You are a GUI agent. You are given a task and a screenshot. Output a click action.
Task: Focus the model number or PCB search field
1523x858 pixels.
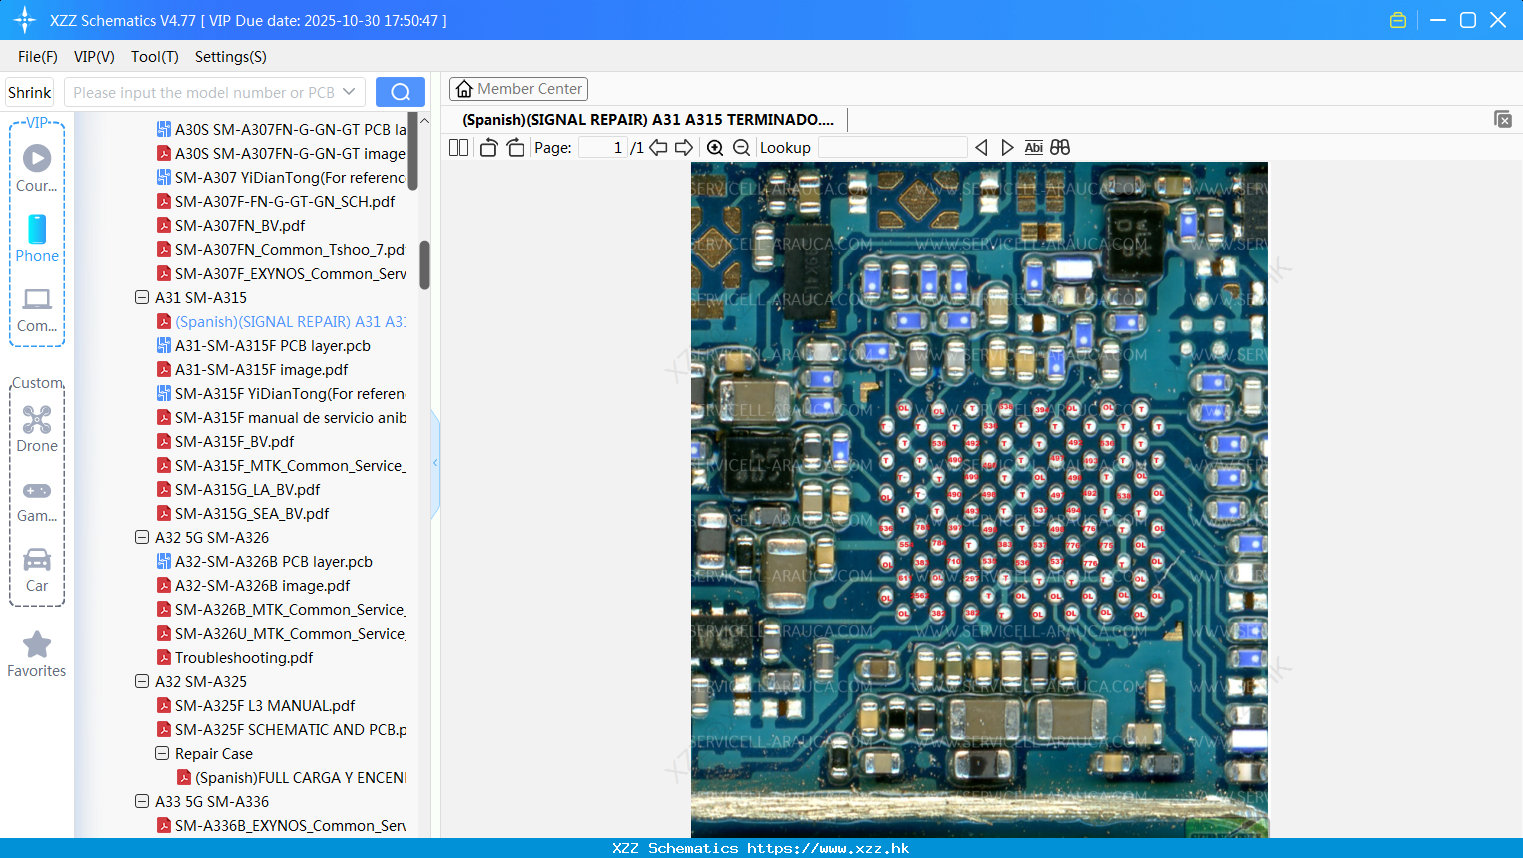click(203, 92)
